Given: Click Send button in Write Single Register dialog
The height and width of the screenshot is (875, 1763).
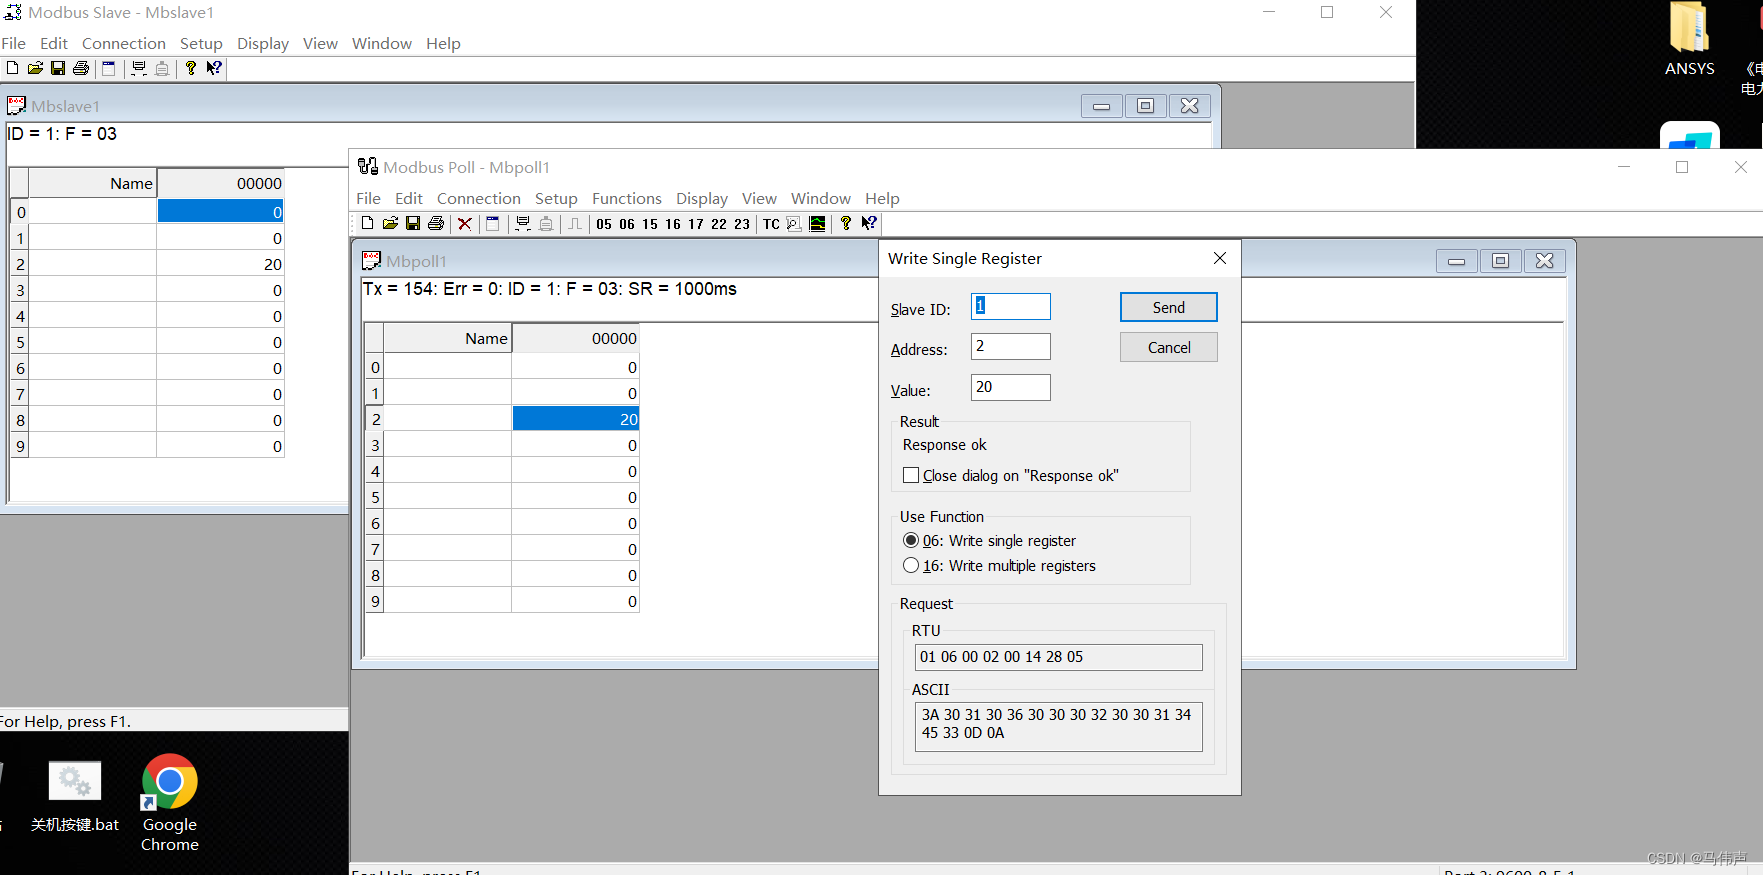Looking at the screenshot, I should (x=1168, y=307).
